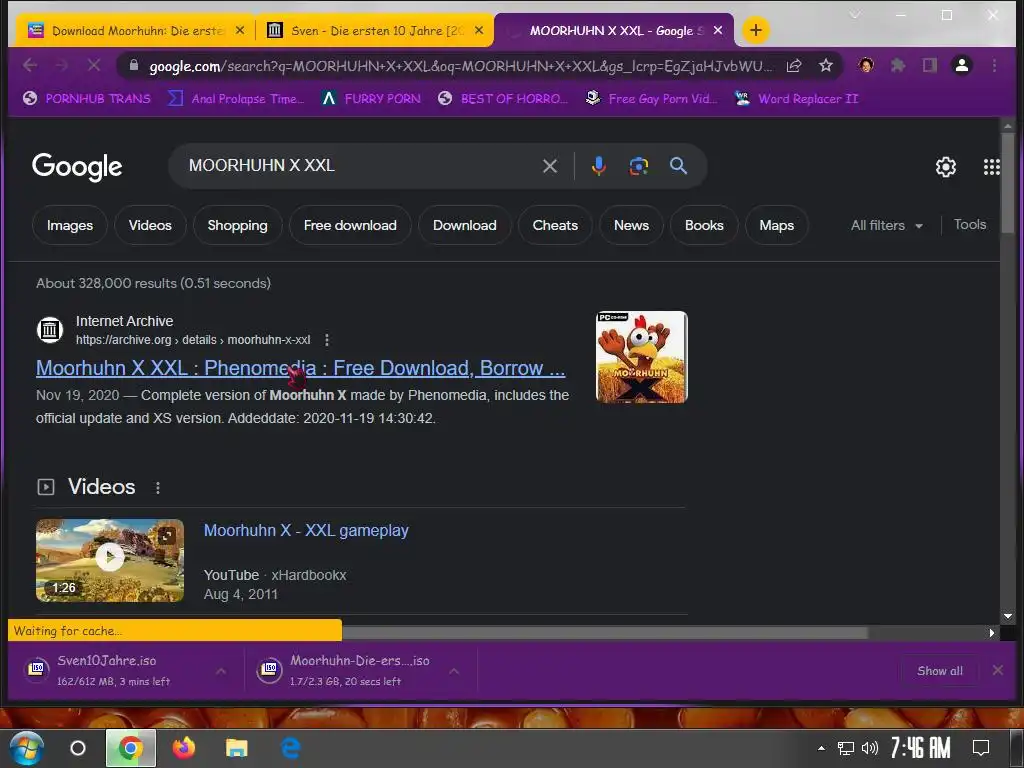Play the Moorhuhn gameplay video thumbnail
This screenshot has width=1024, height=768.
tap(110, 560)
